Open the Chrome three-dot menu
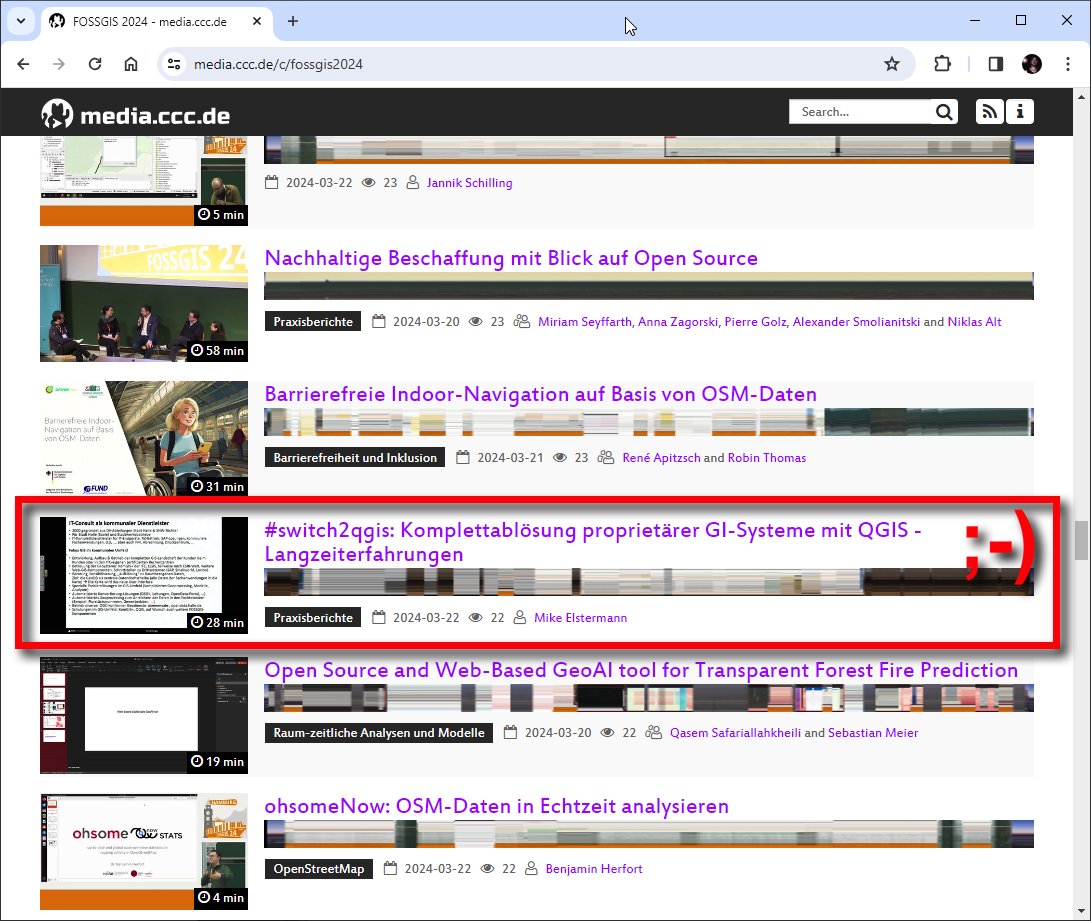 pos(1068,64)
